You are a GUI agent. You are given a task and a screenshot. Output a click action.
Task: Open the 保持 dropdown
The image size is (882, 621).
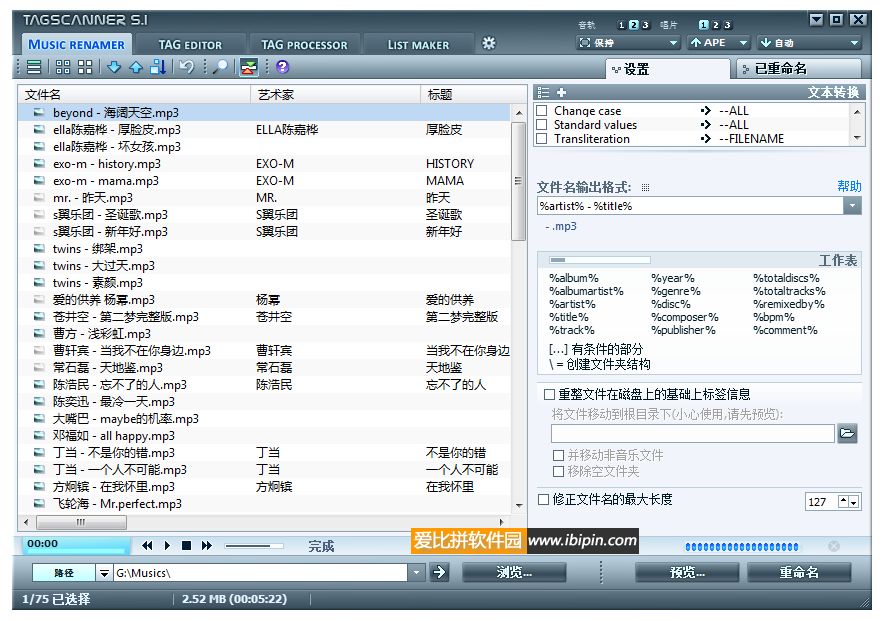pos(629,43)
